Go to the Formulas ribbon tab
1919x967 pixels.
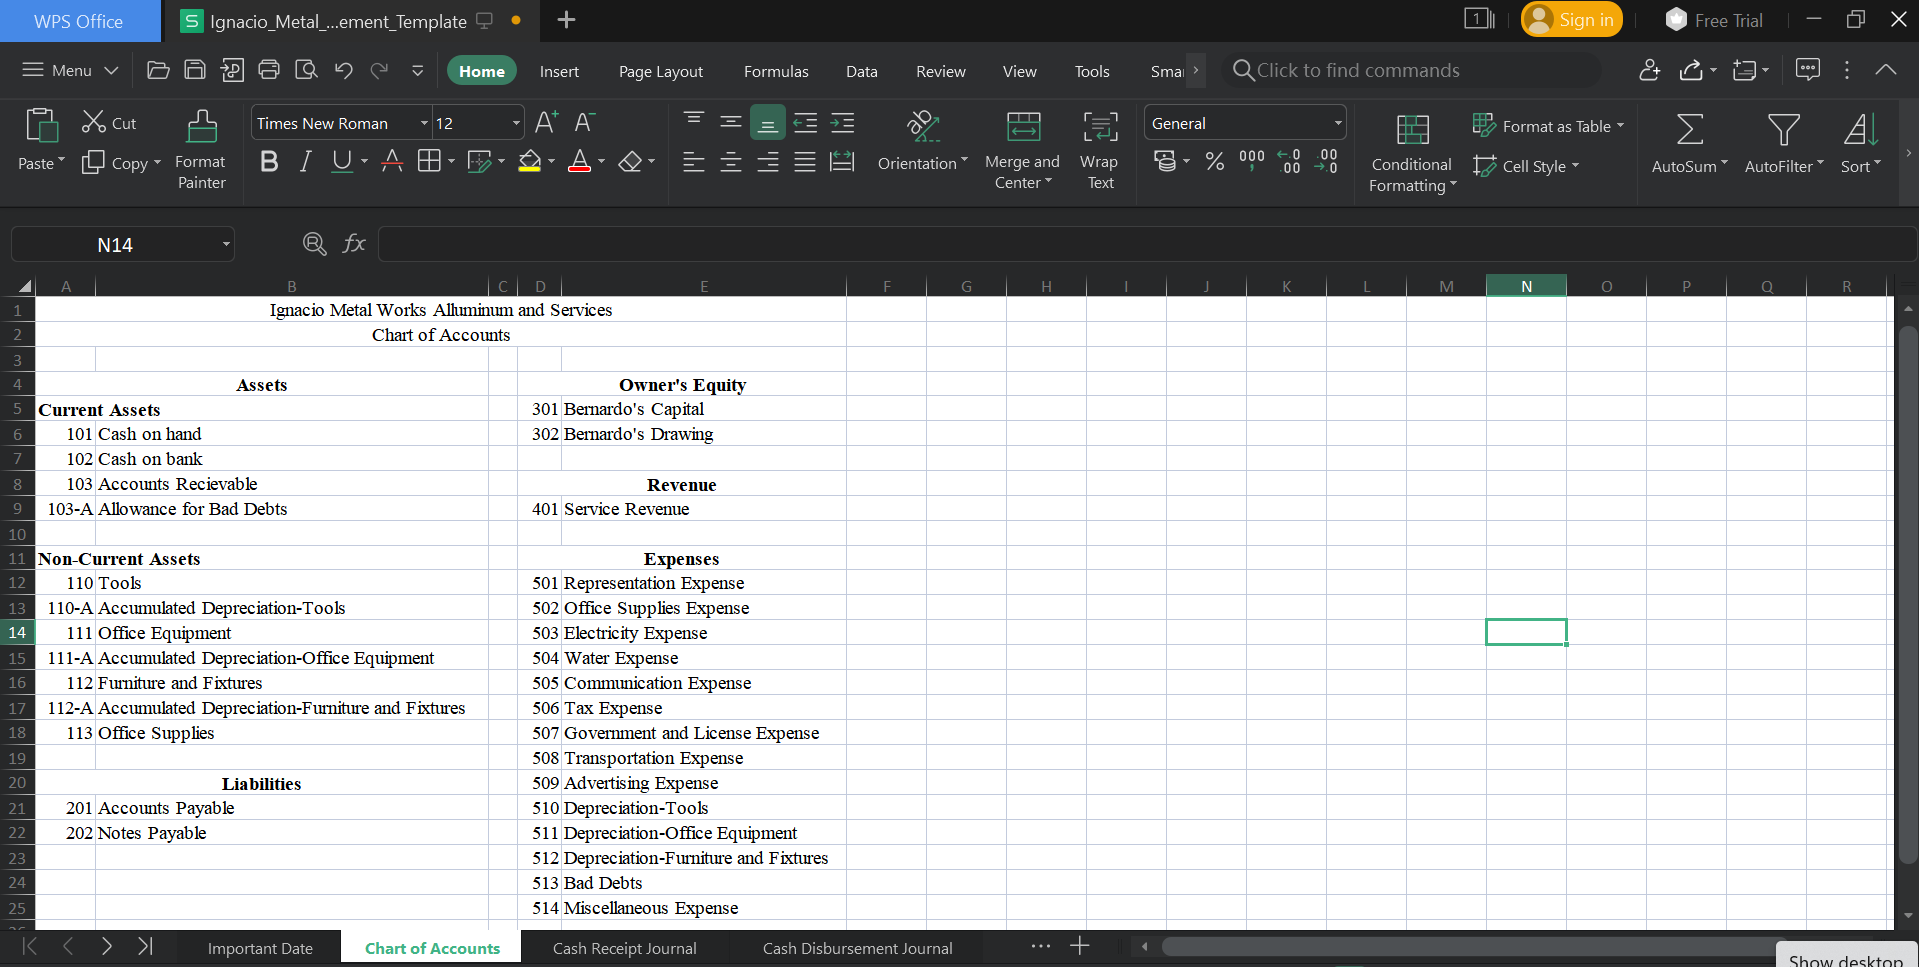776,71
